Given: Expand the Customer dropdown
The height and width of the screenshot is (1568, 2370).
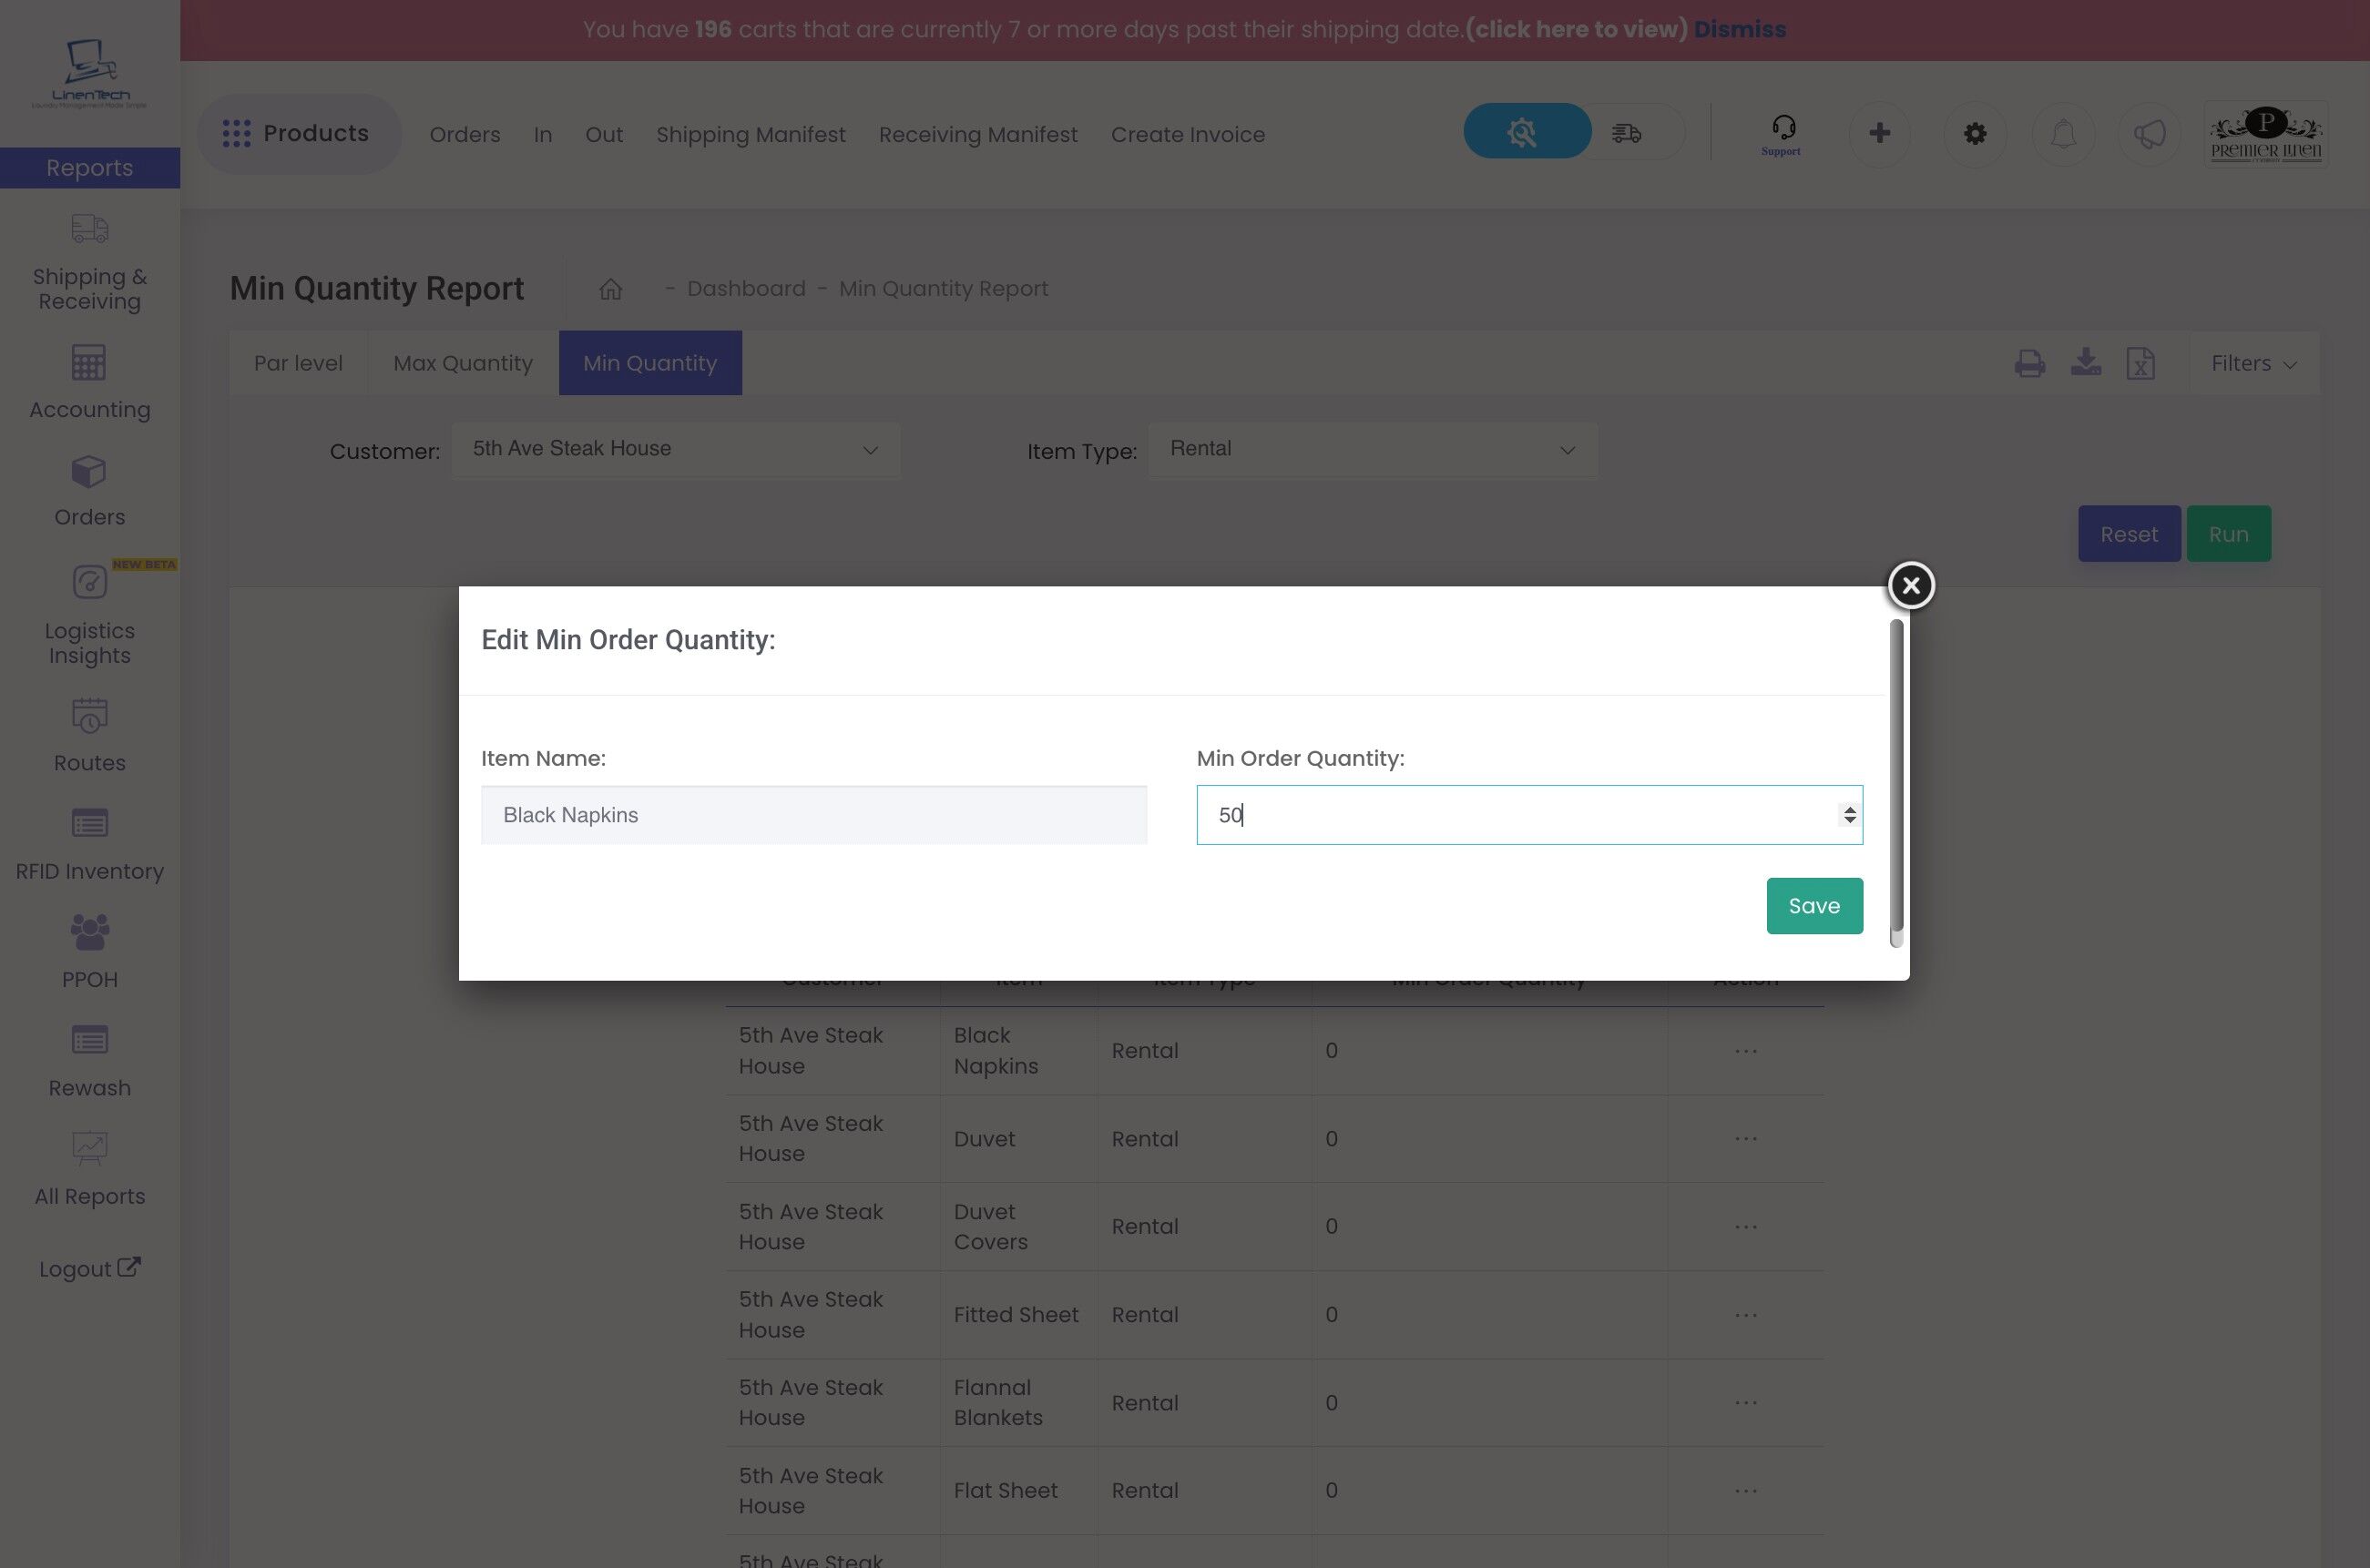Looking at the screenshot, I should pos(675,449).
